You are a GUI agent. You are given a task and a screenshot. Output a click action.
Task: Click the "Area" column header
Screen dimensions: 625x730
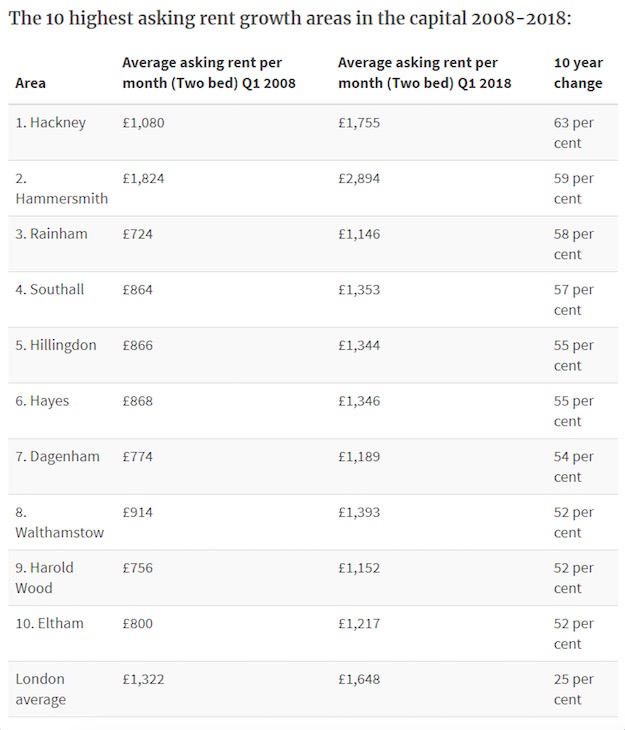pyautogui.click(x=31, y=83)
